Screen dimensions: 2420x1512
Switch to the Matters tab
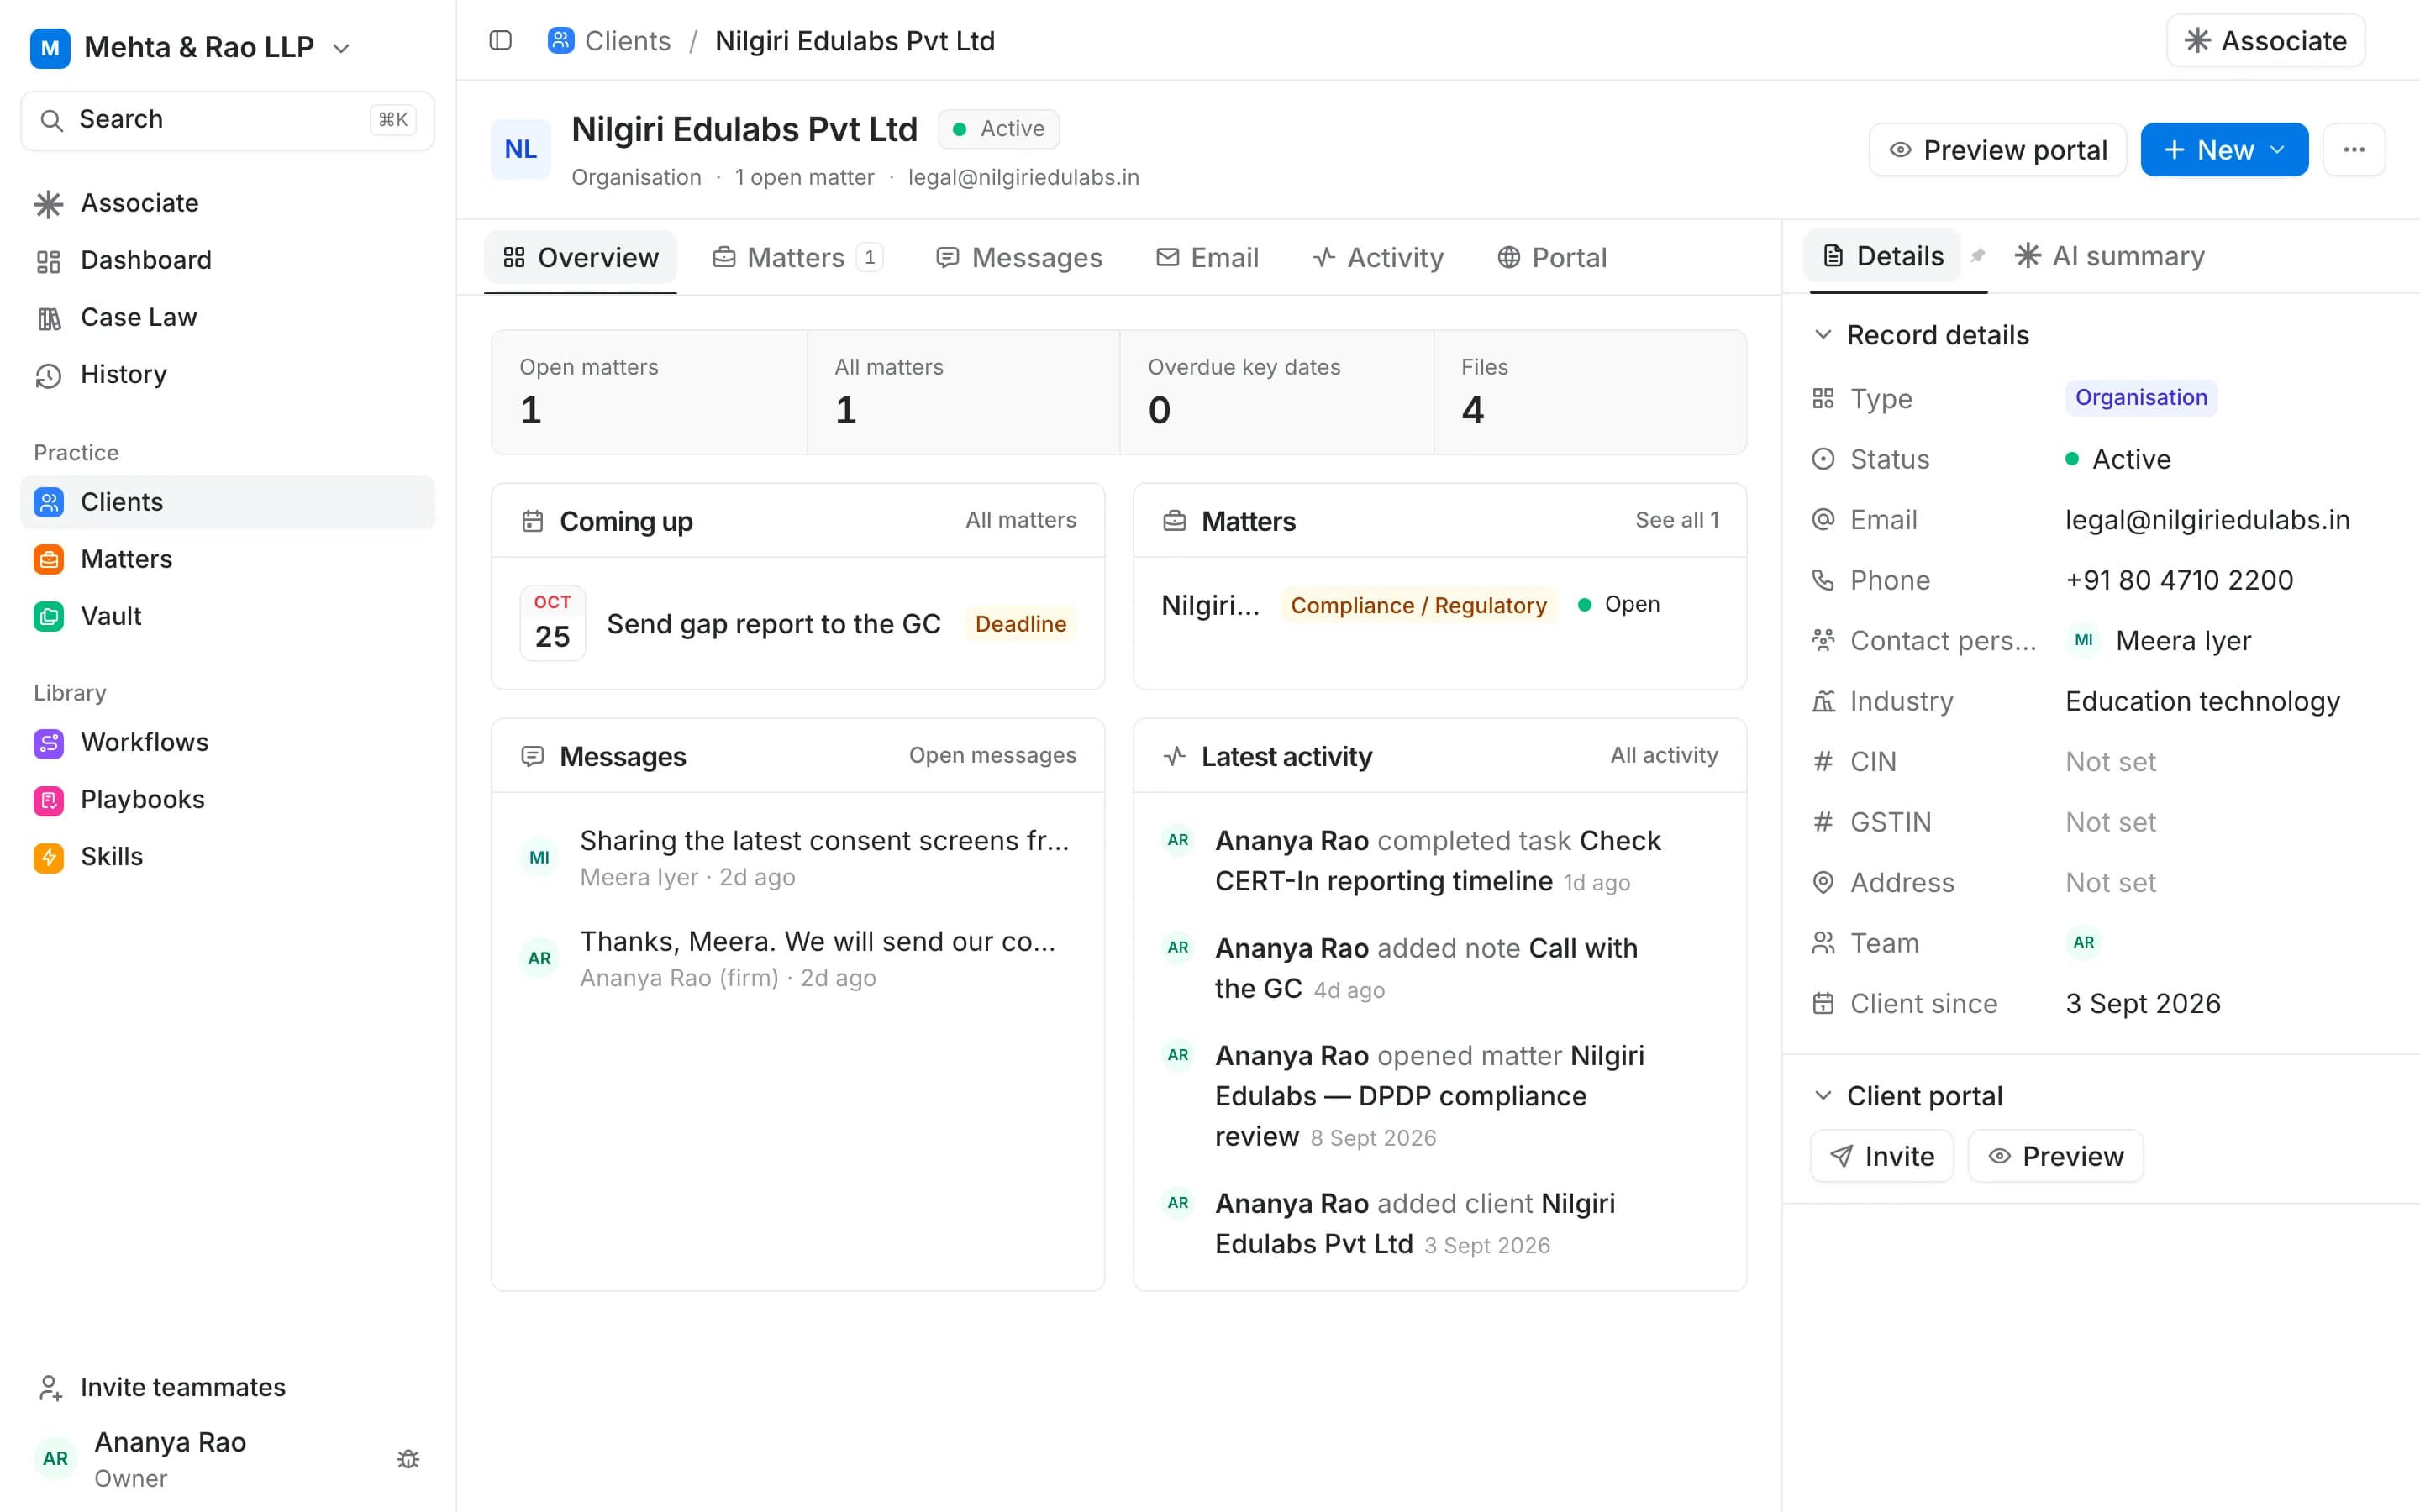(798, 258)
